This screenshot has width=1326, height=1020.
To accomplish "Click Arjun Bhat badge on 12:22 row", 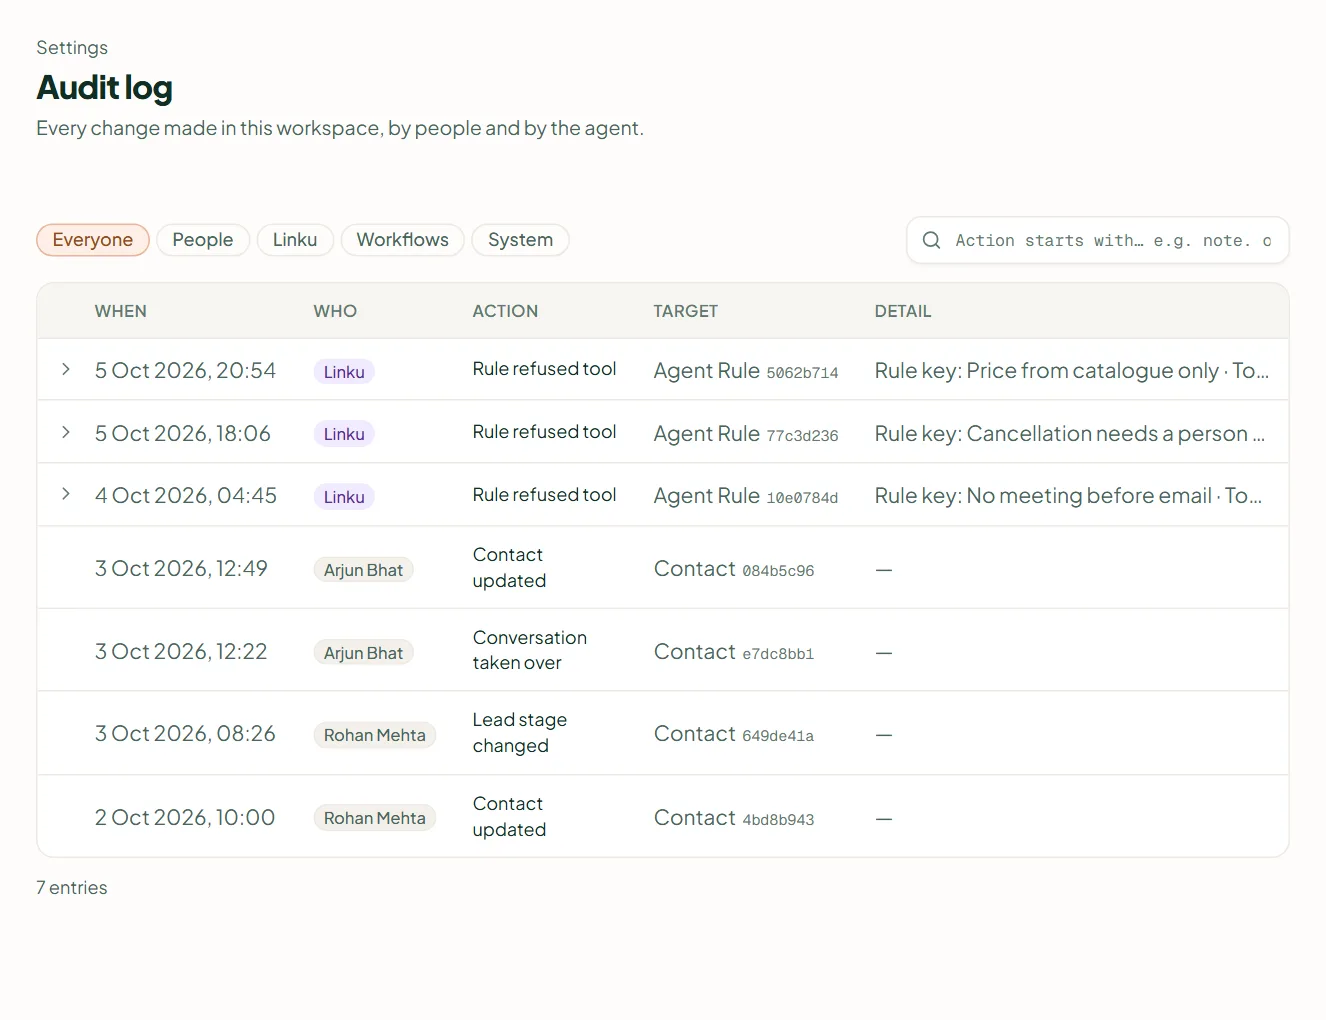I will pos(363,653).
